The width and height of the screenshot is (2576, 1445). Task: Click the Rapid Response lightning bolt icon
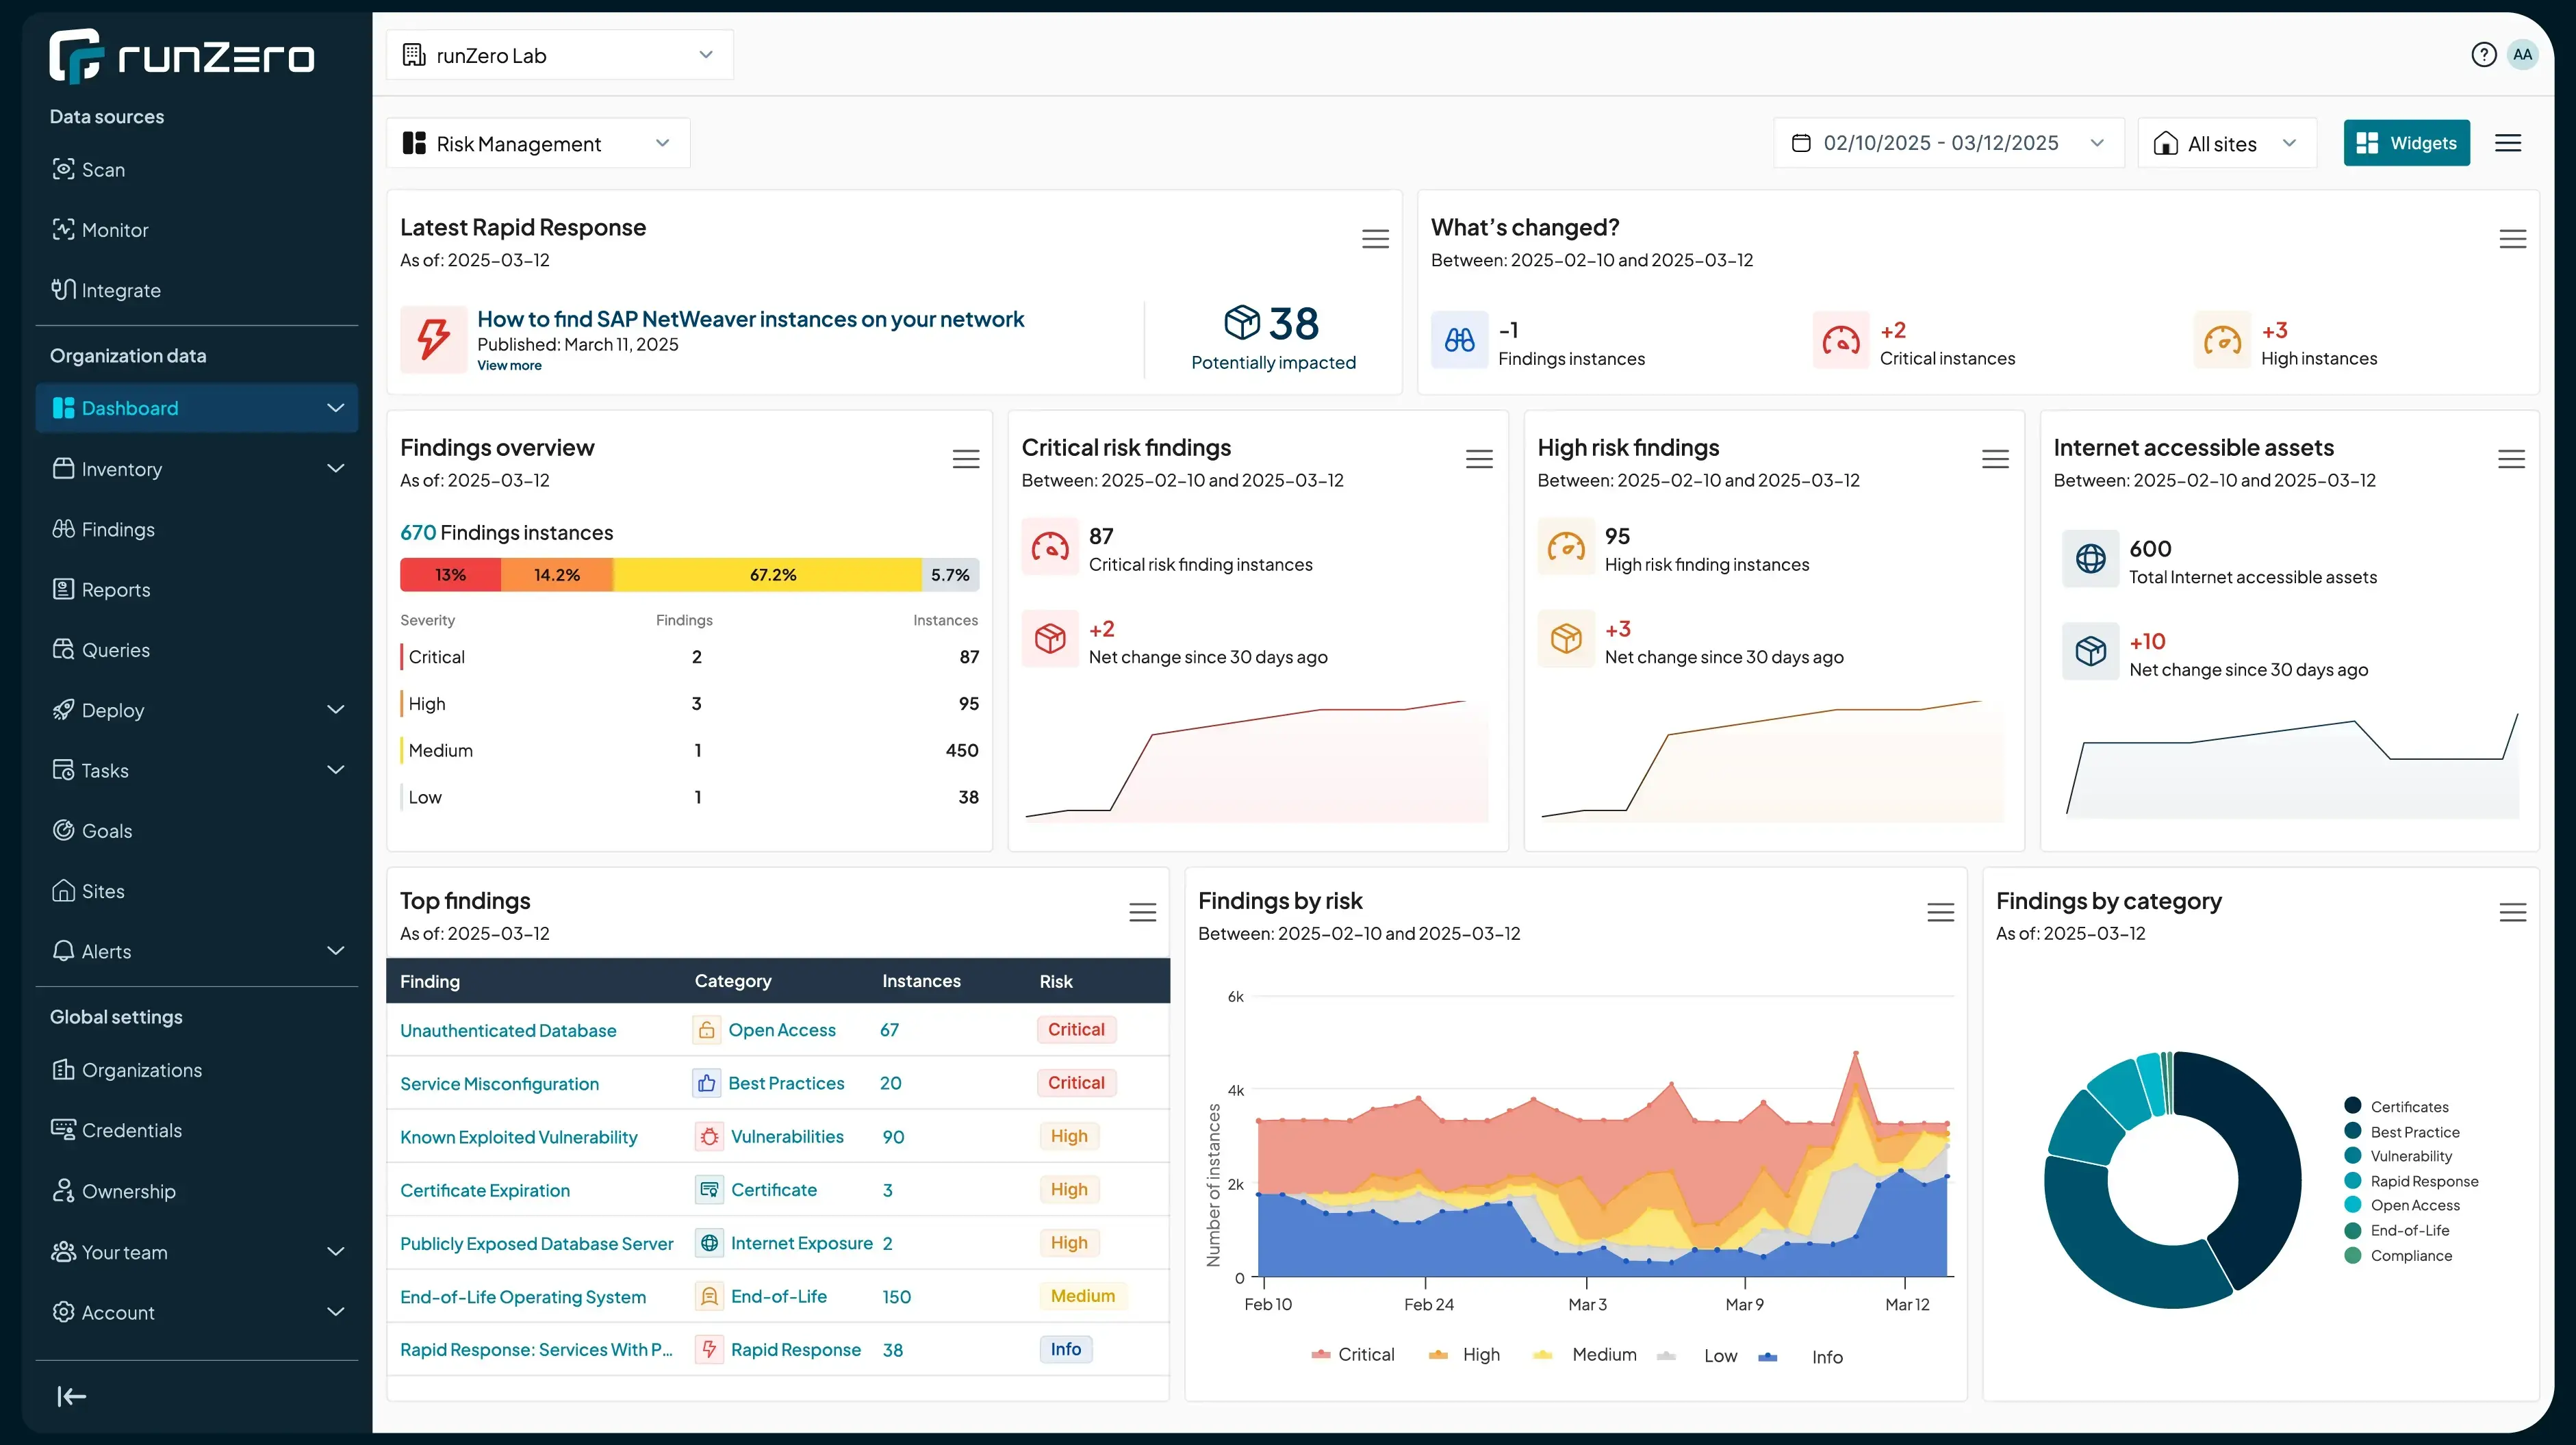(434, 339)
